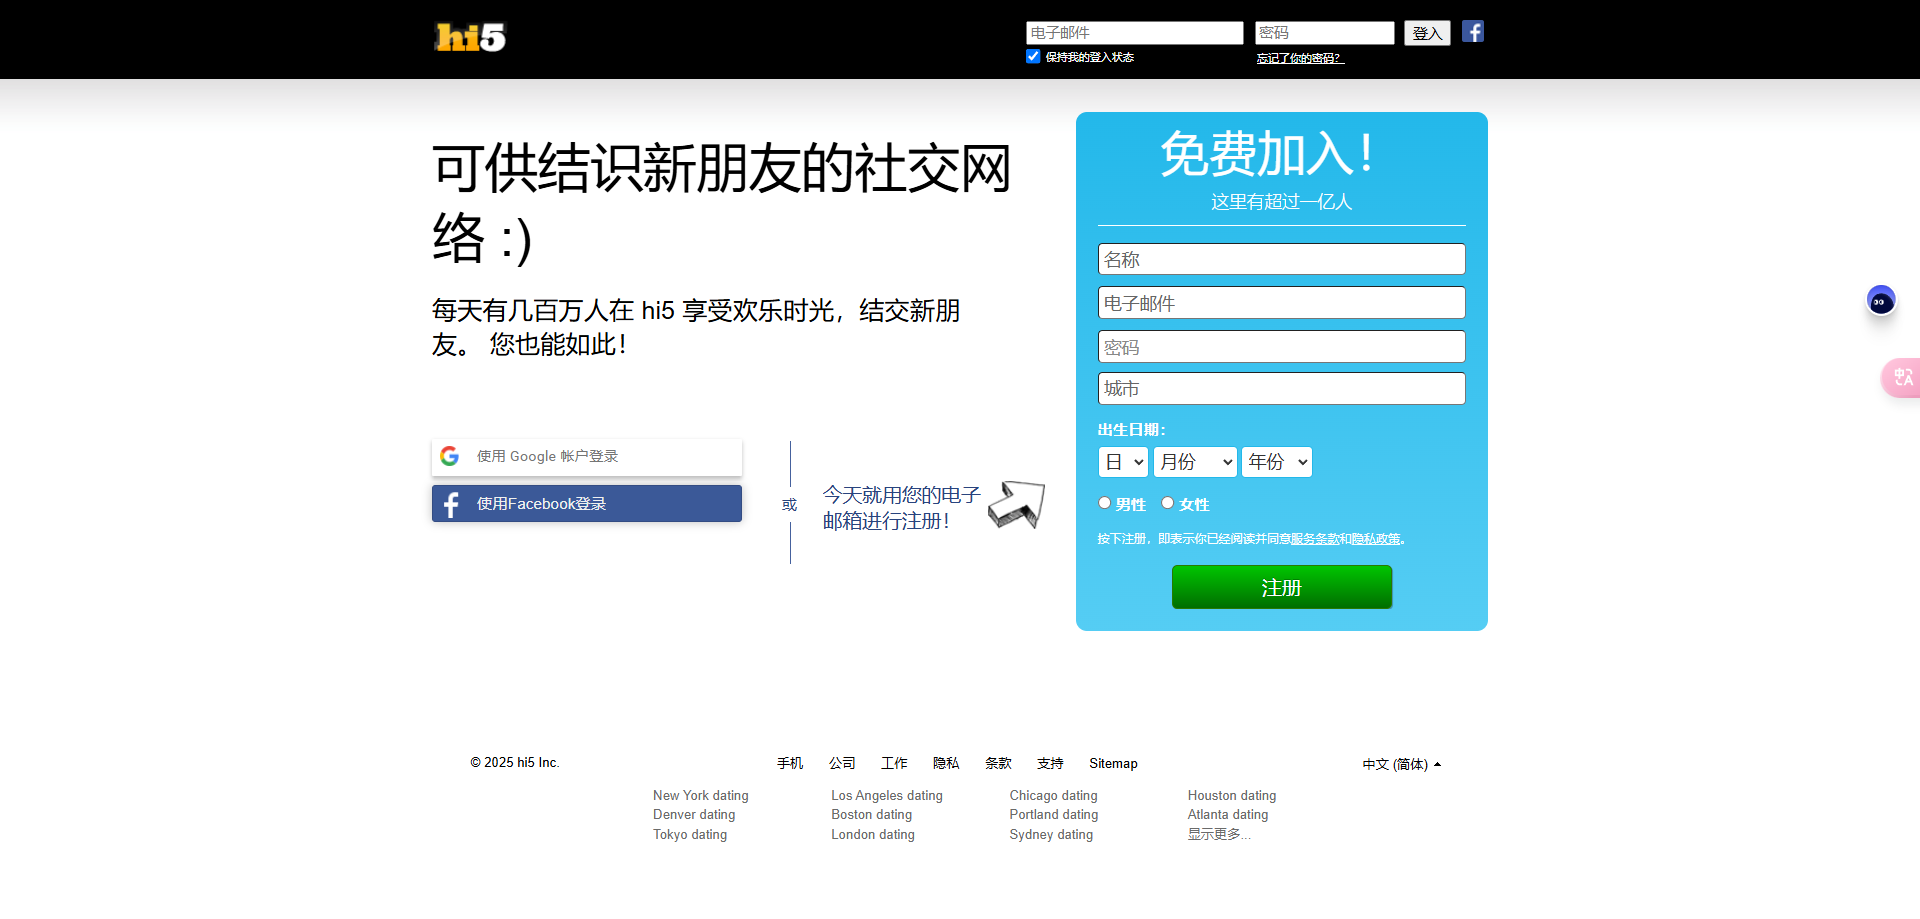
Task: Open the 月份 birth month dropdown
Action: coord(1195,462)
